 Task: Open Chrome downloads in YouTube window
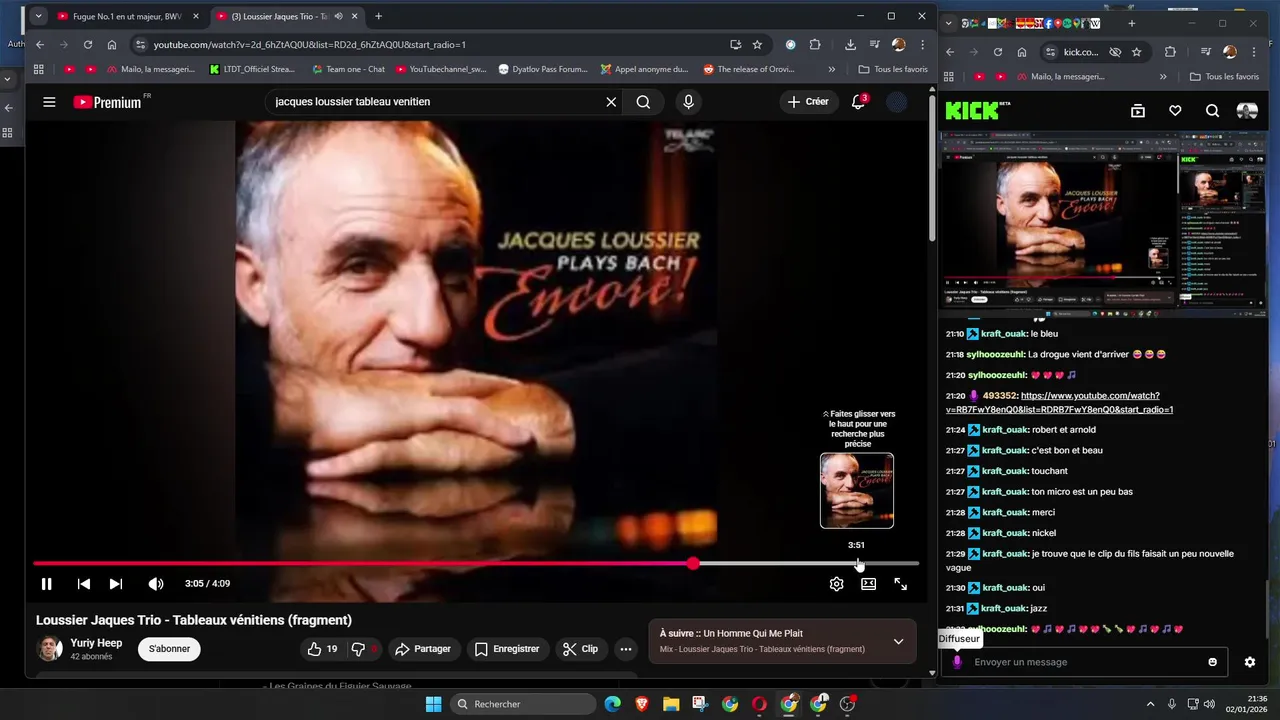pos(850,44)
